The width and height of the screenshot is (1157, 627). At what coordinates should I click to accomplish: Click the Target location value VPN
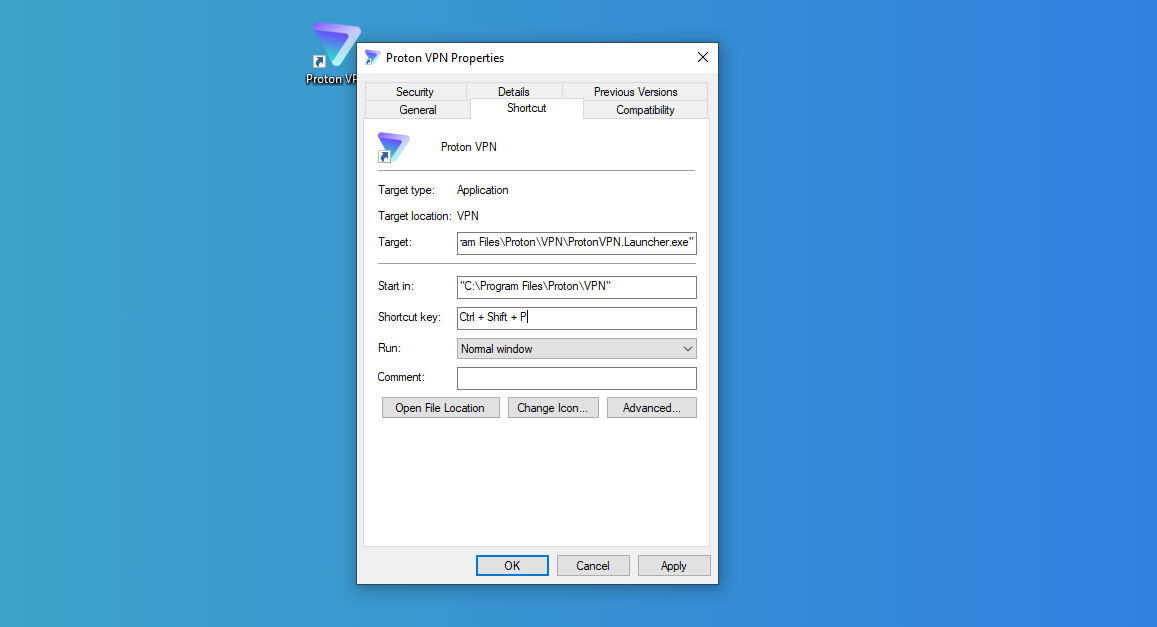click(468, 216)
